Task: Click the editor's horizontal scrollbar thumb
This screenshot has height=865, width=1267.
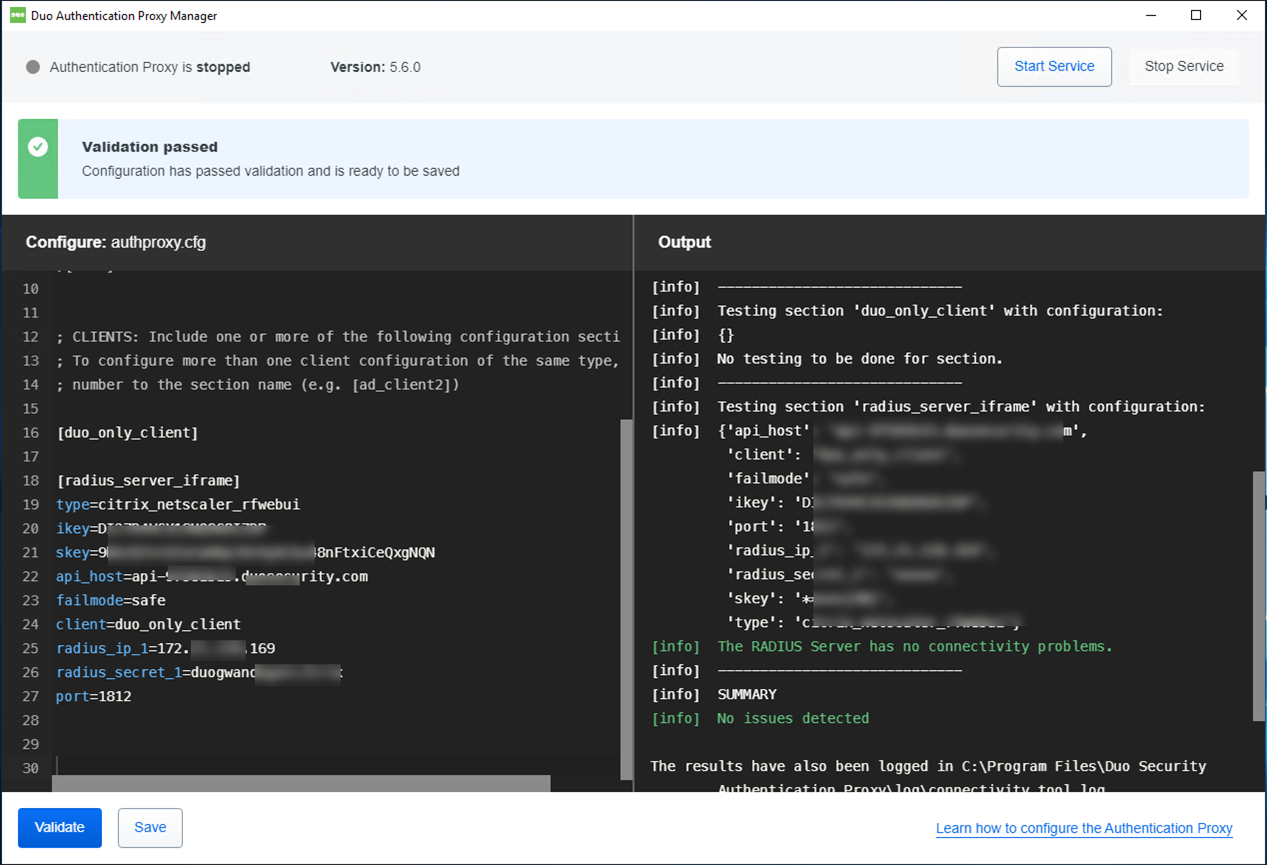Action: tap(302, 784)
